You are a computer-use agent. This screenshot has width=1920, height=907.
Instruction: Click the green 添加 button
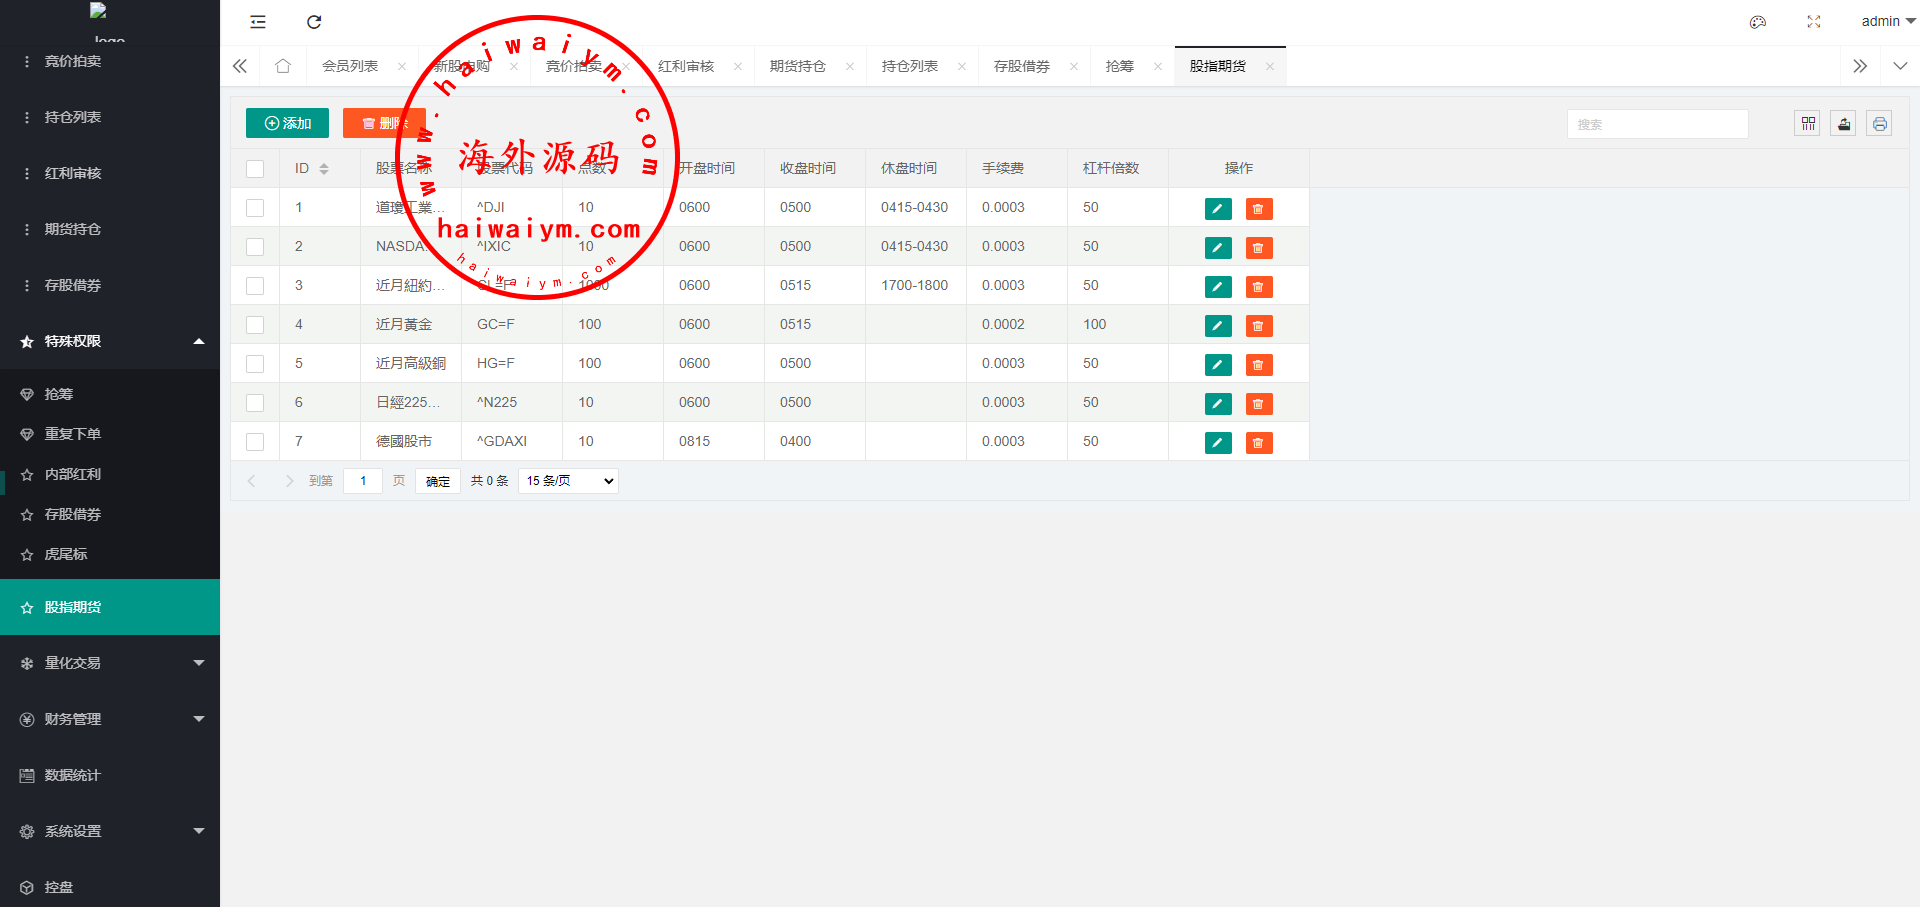287,123
